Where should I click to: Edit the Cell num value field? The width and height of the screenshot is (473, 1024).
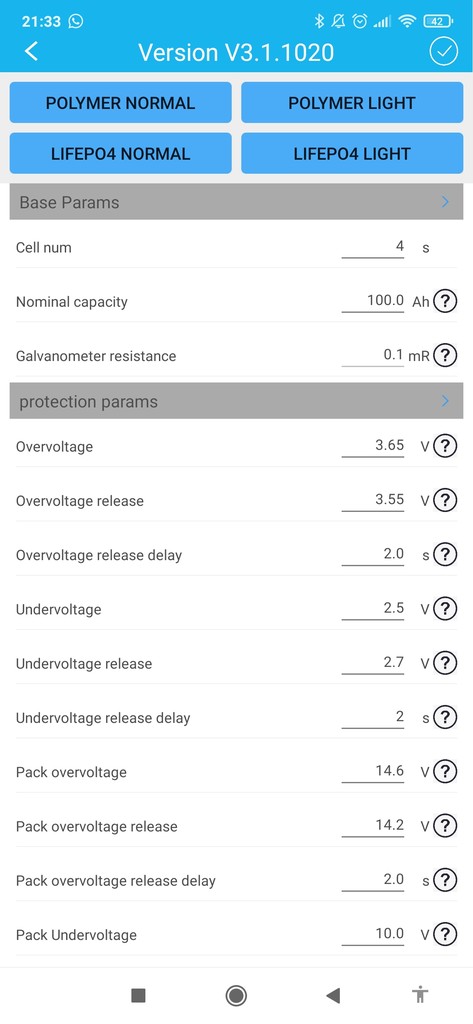point(372,247)
